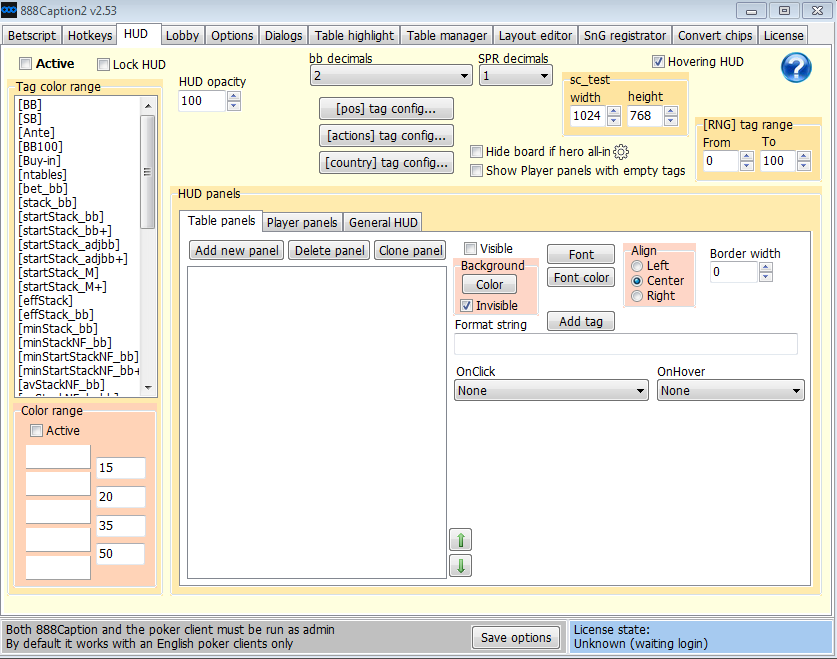
Task: Enable Hide board if hero all-in
Action: (x=476, y=152)
